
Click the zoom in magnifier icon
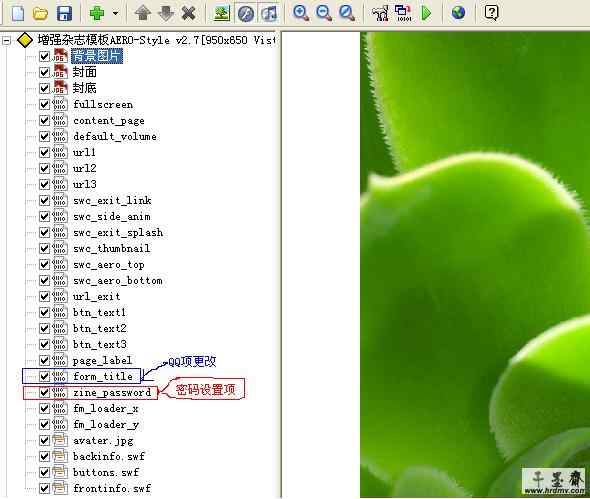click(x=301, y=13)
